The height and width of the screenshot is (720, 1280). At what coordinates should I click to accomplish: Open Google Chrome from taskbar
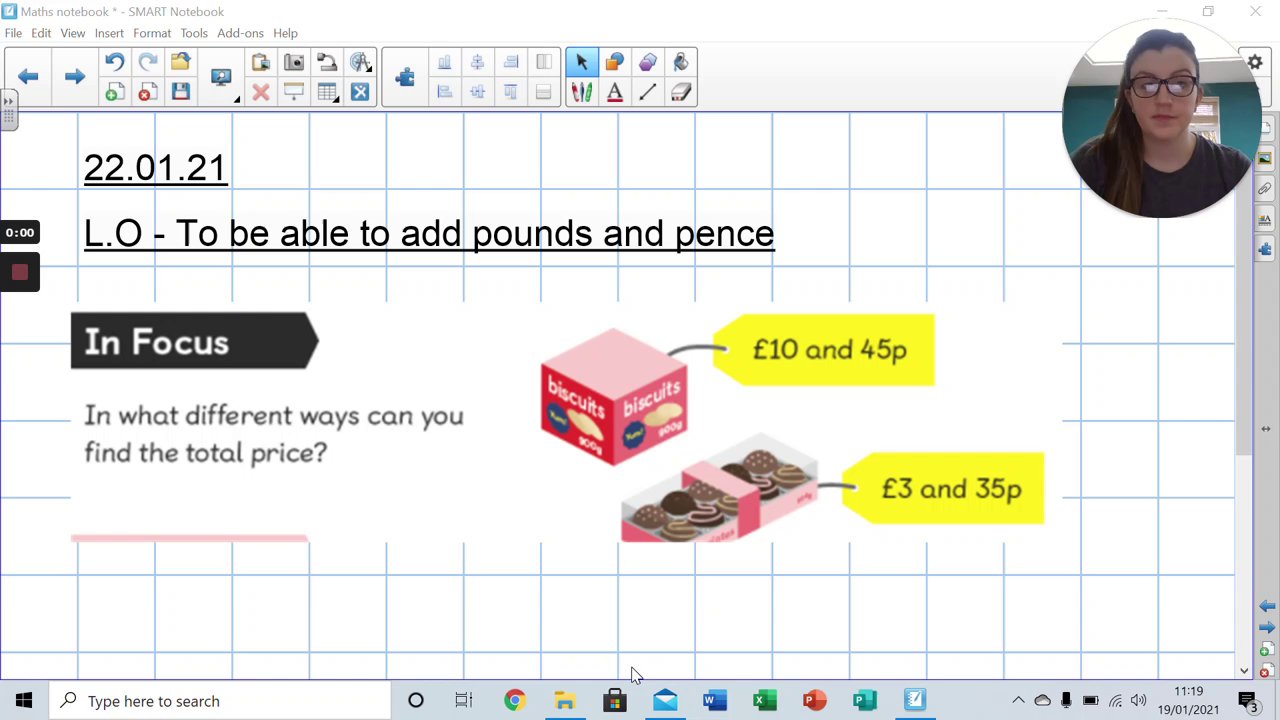coord(514,701)
